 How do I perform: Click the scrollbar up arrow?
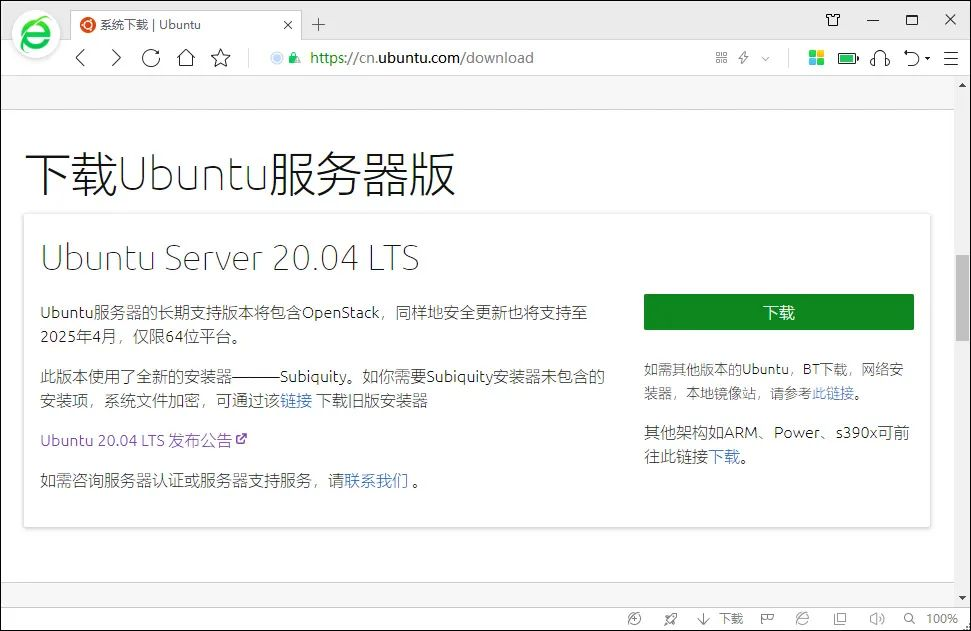point(962,85)
